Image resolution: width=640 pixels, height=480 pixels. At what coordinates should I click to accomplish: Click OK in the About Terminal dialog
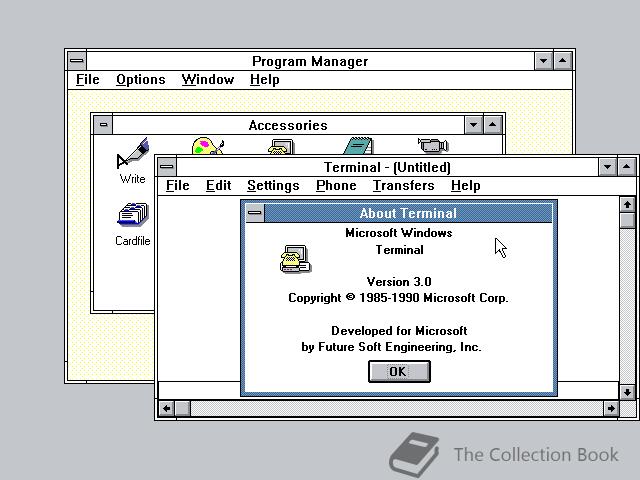point(399,371)
